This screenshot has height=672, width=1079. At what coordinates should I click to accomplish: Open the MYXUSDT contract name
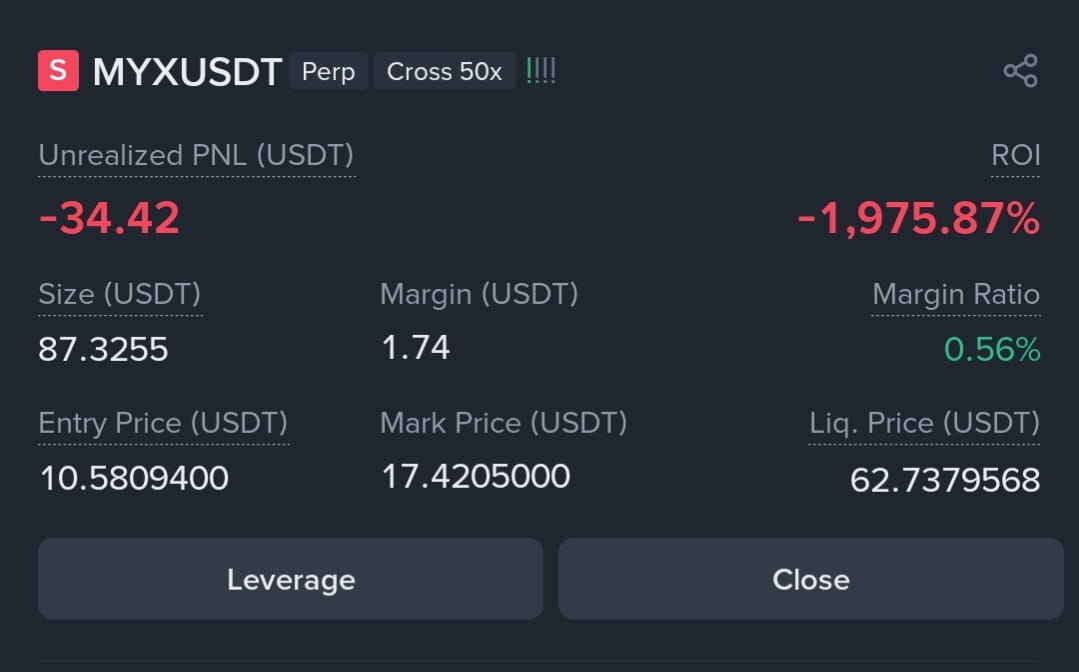187,72
